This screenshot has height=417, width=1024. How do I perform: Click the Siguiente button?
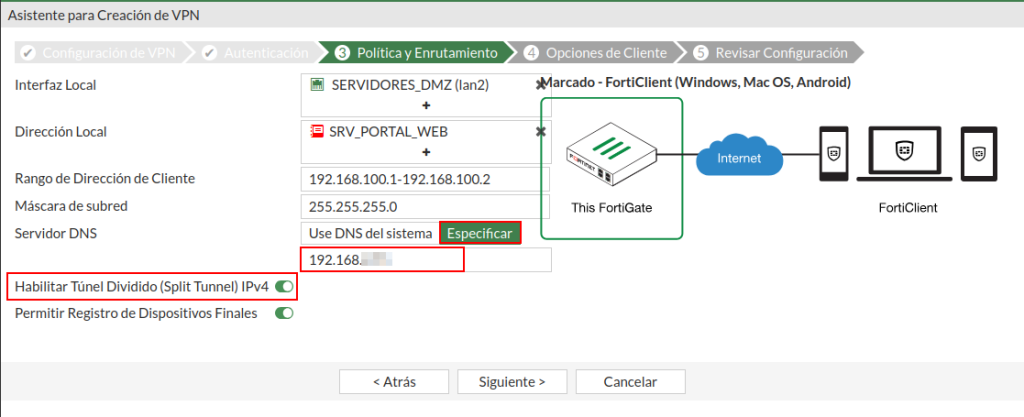512,381
